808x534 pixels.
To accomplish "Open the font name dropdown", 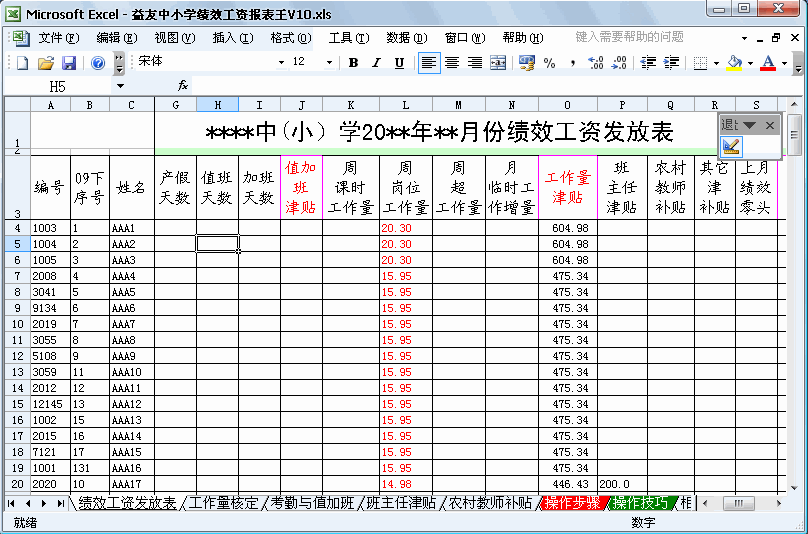I will click(x=281, y=62).
